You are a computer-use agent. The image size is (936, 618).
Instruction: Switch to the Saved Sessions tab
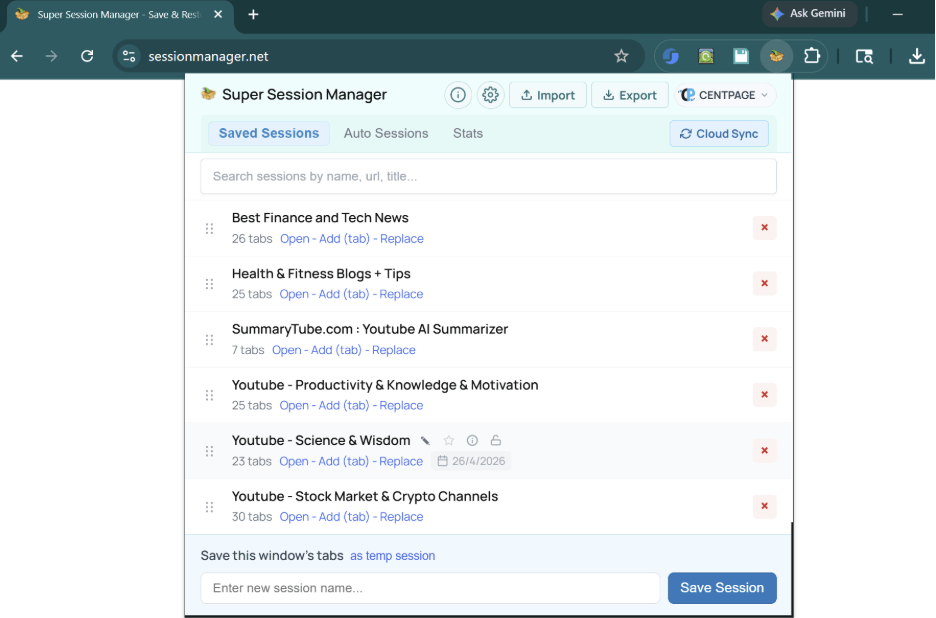coord(269,133)
